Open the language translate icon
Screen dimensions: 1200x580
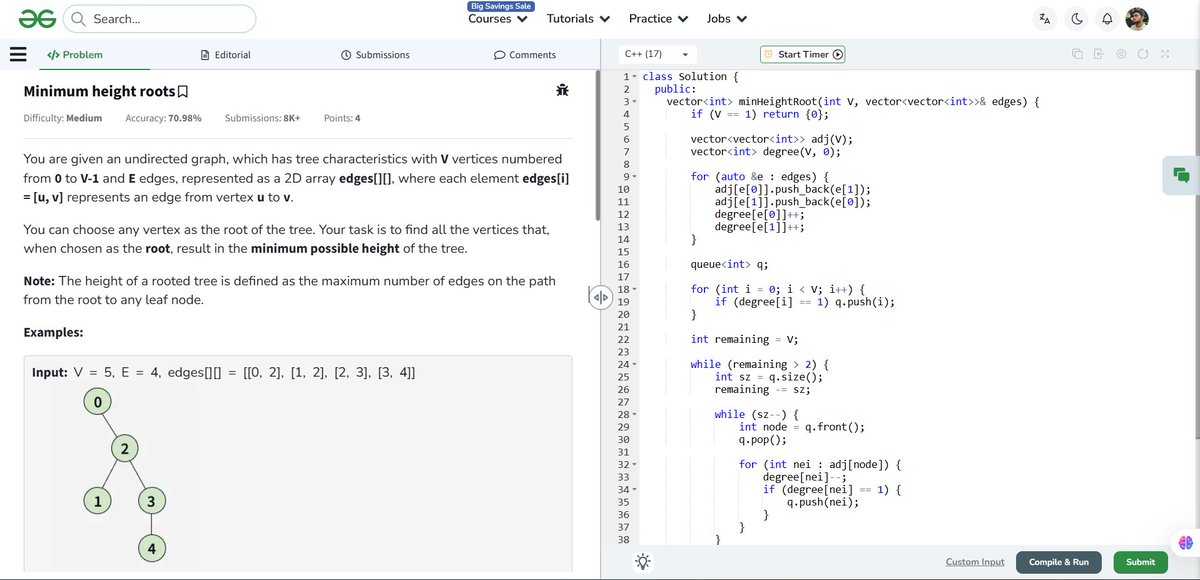click(x=1045, y=18)
